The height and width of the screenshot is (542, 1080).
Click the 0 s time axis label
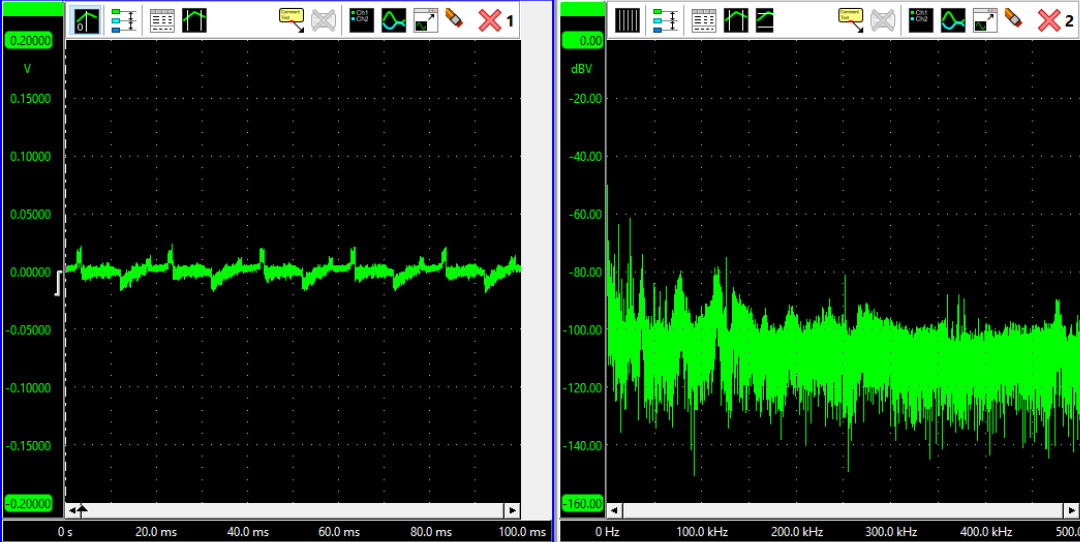tap(65, 532)
